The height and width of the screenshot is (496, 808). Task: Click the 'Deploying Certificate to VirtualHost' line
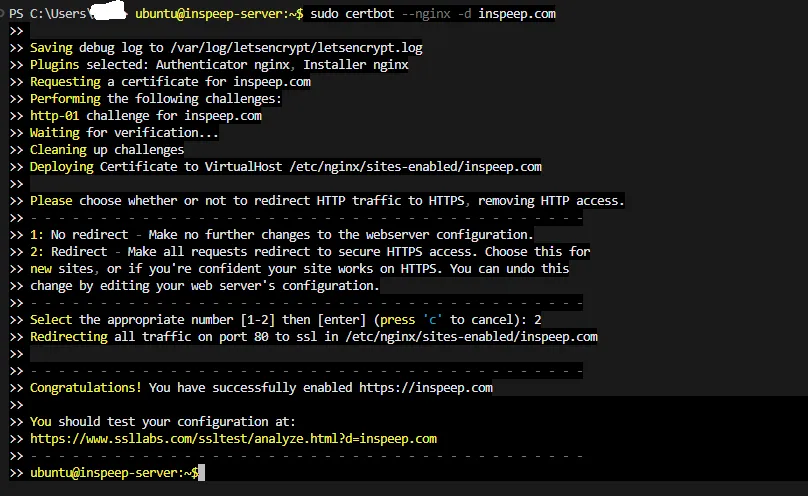pyautogui.click(x=285, y=167)
